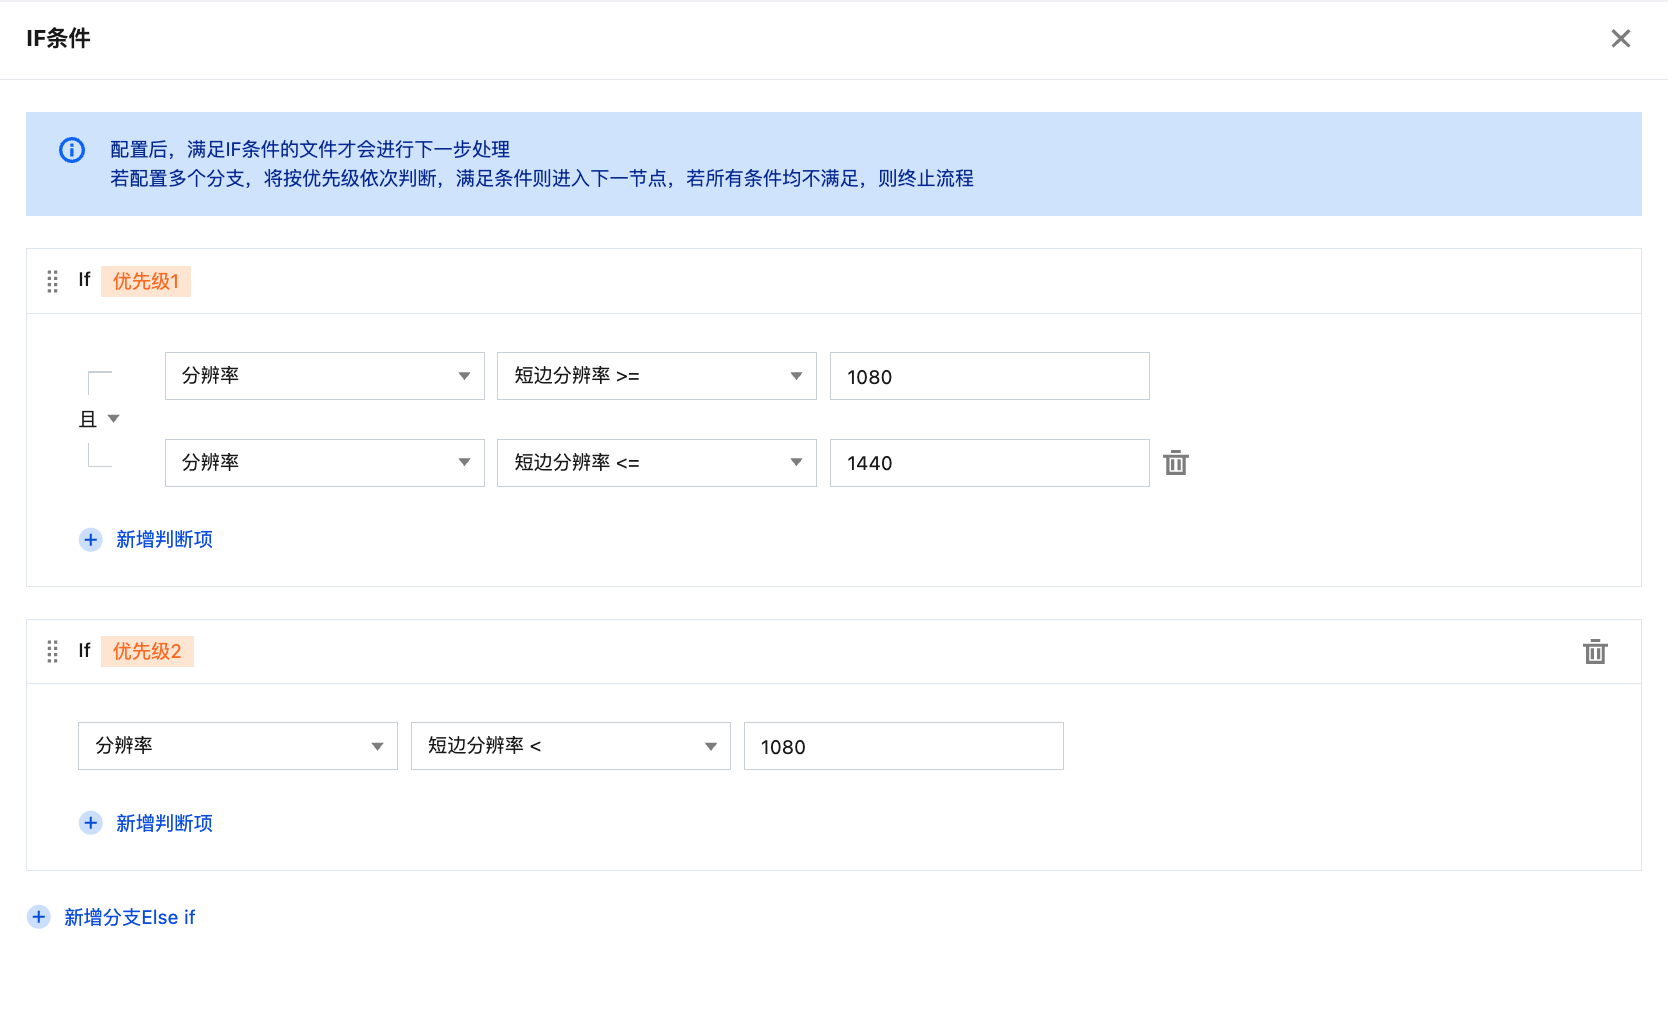
Task: Close the IF条件 dialog
Action: point(1621,38)
